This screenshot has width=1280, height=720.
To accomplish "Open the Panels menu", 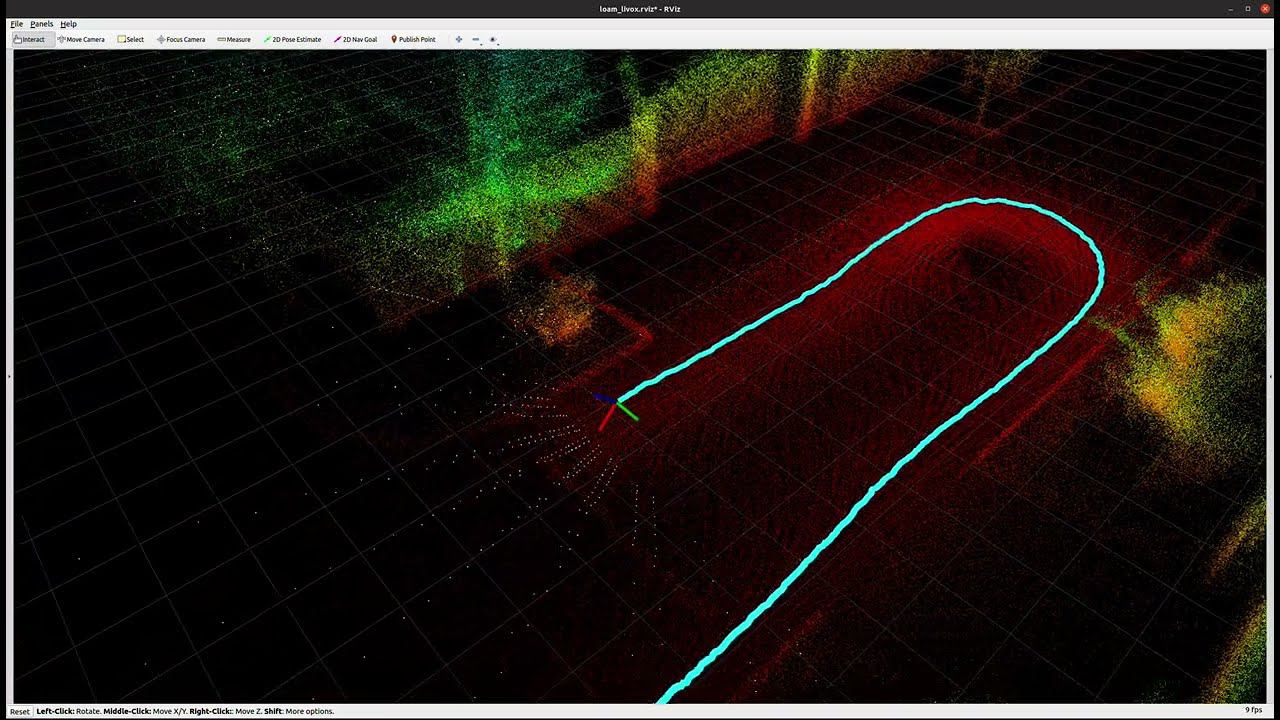I will point(41,24).
